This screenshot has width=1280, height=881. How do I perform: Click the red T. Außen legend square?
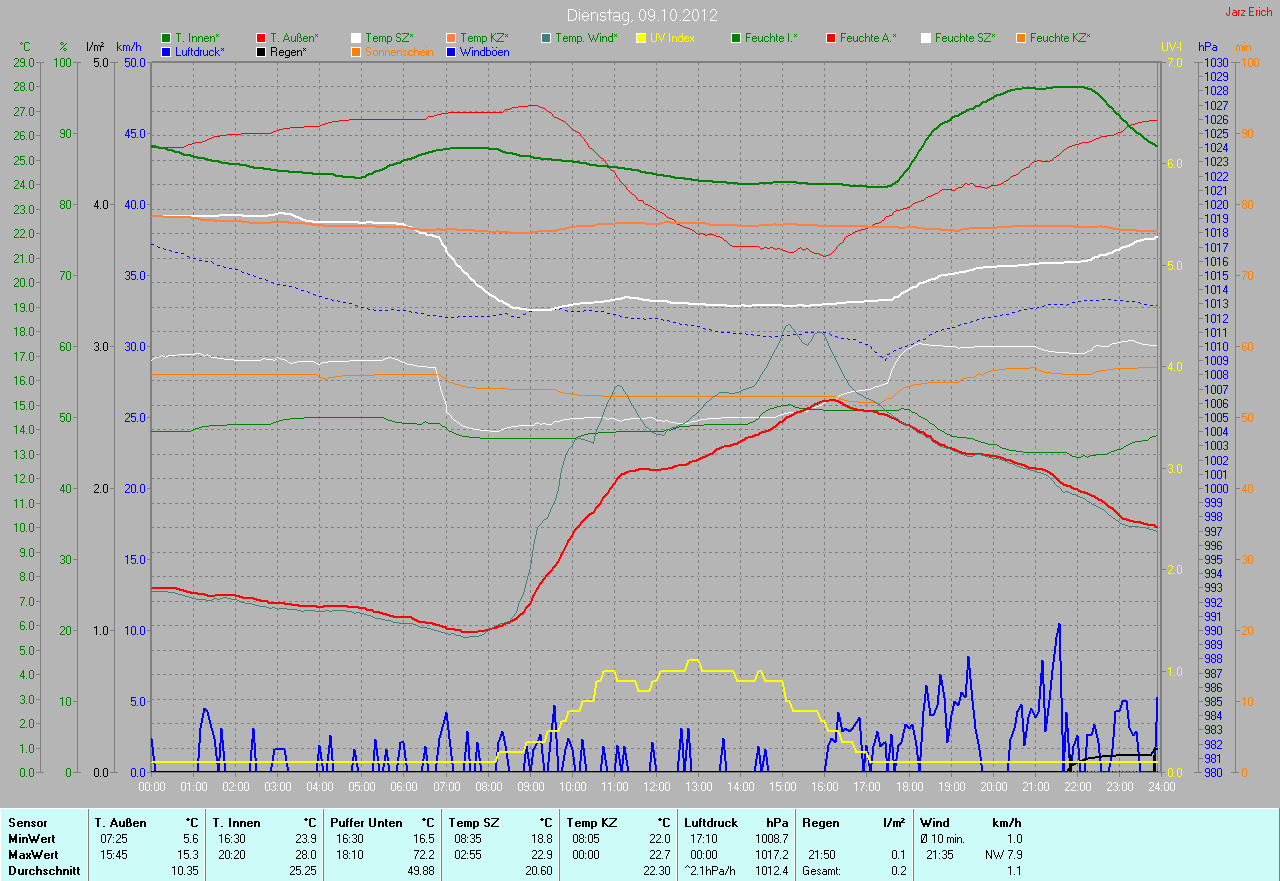(262, 38)
